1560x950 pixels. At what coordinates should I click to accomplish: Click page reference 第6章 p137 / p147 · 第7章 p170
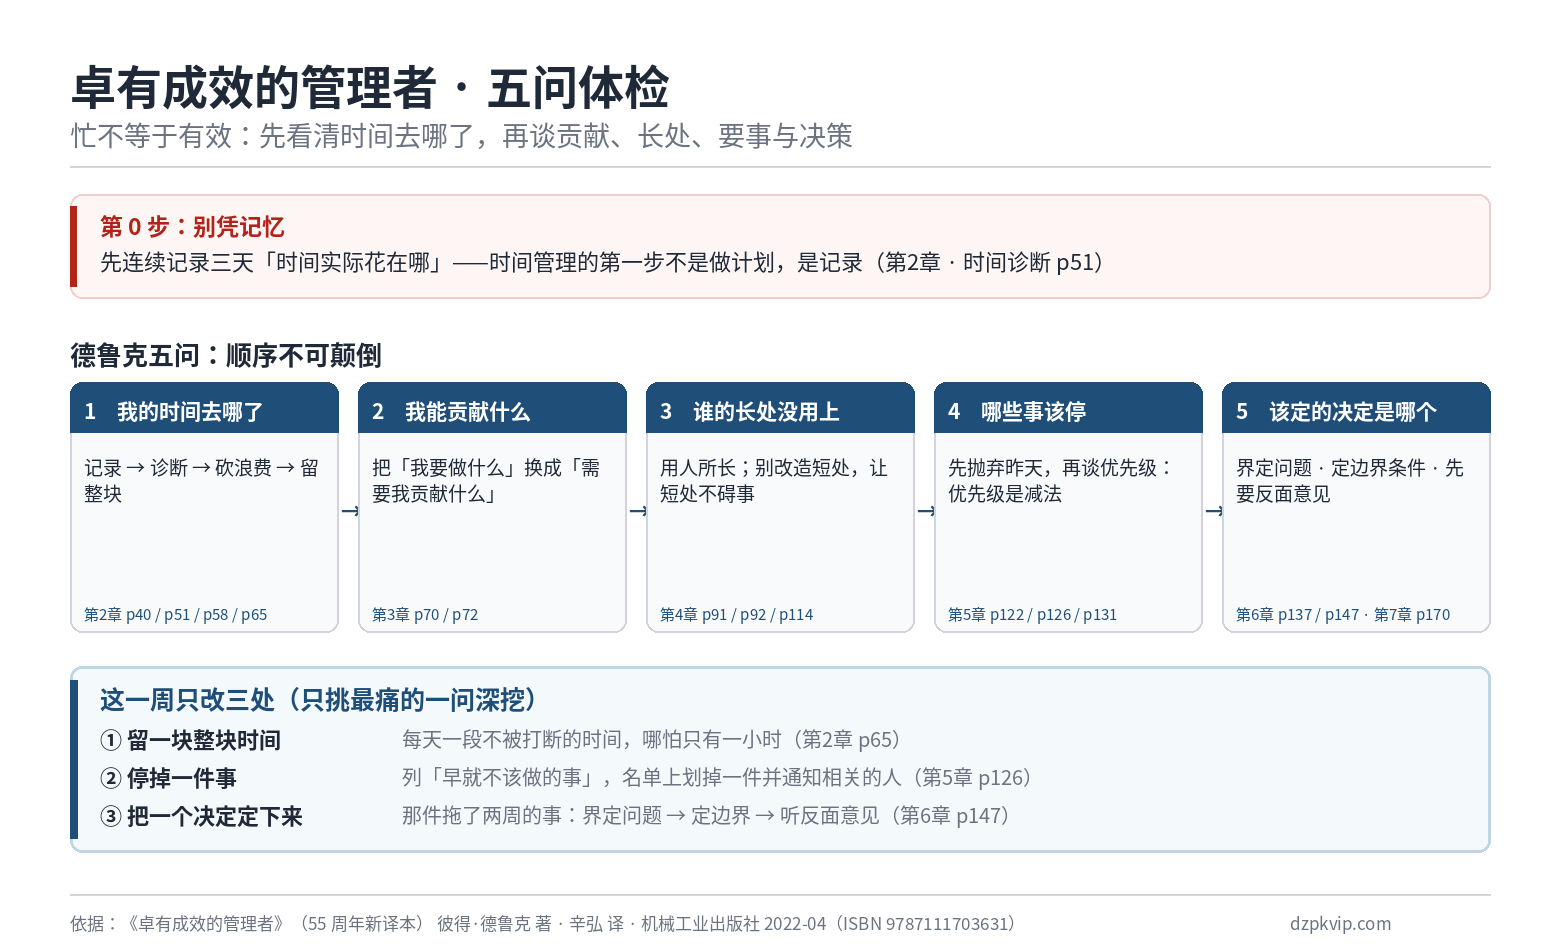click(1343, 615)
